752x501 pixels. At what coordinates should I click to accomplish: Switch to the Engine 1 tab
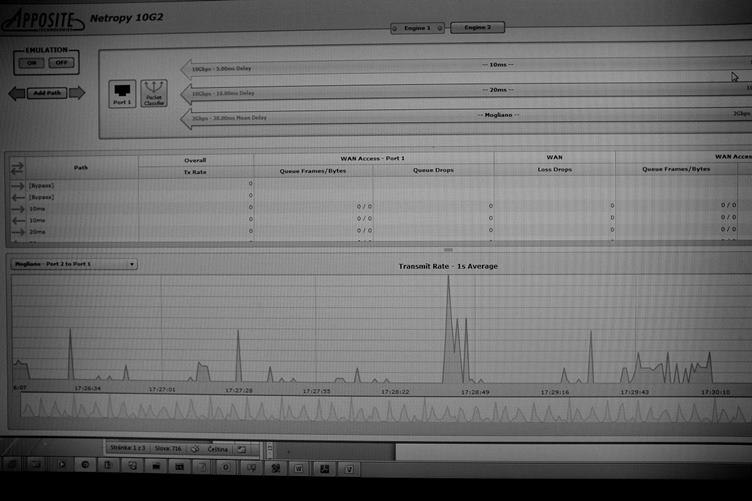click(x=417, y=28)
